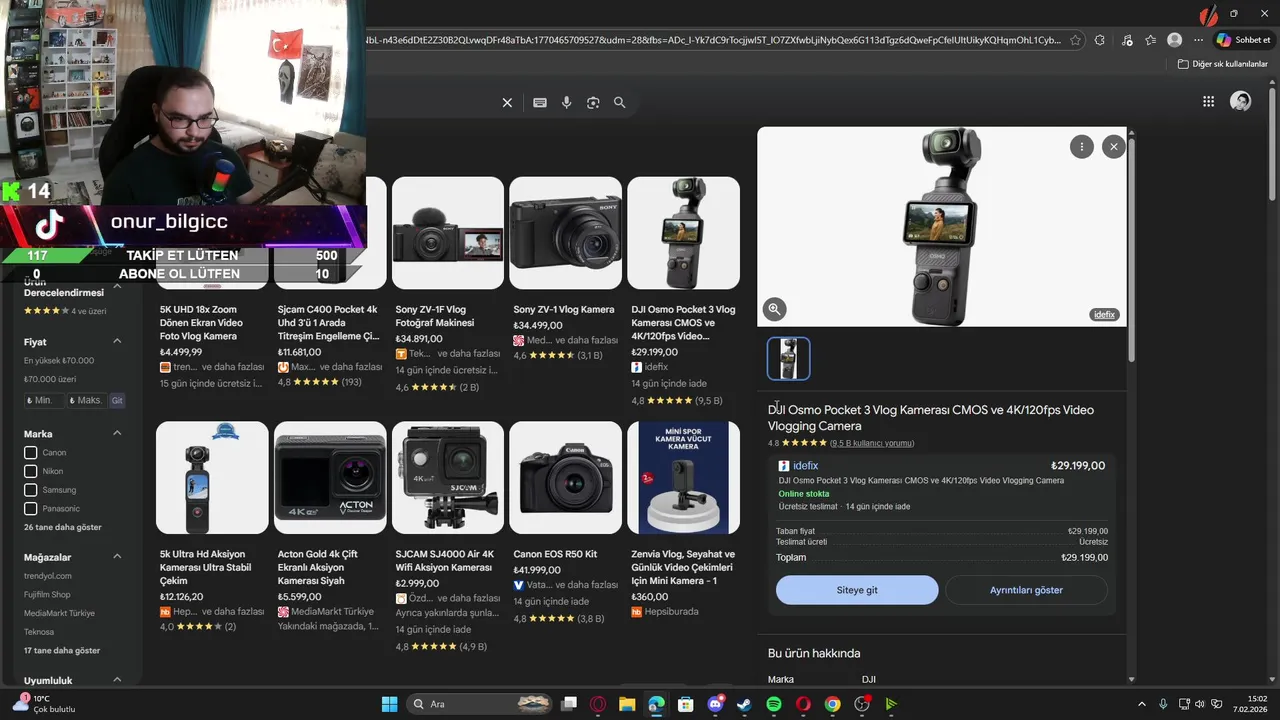Click the magnifier search submit icon
The width and height of the screenshot is (1280, 720).
(x=620, y=103)
